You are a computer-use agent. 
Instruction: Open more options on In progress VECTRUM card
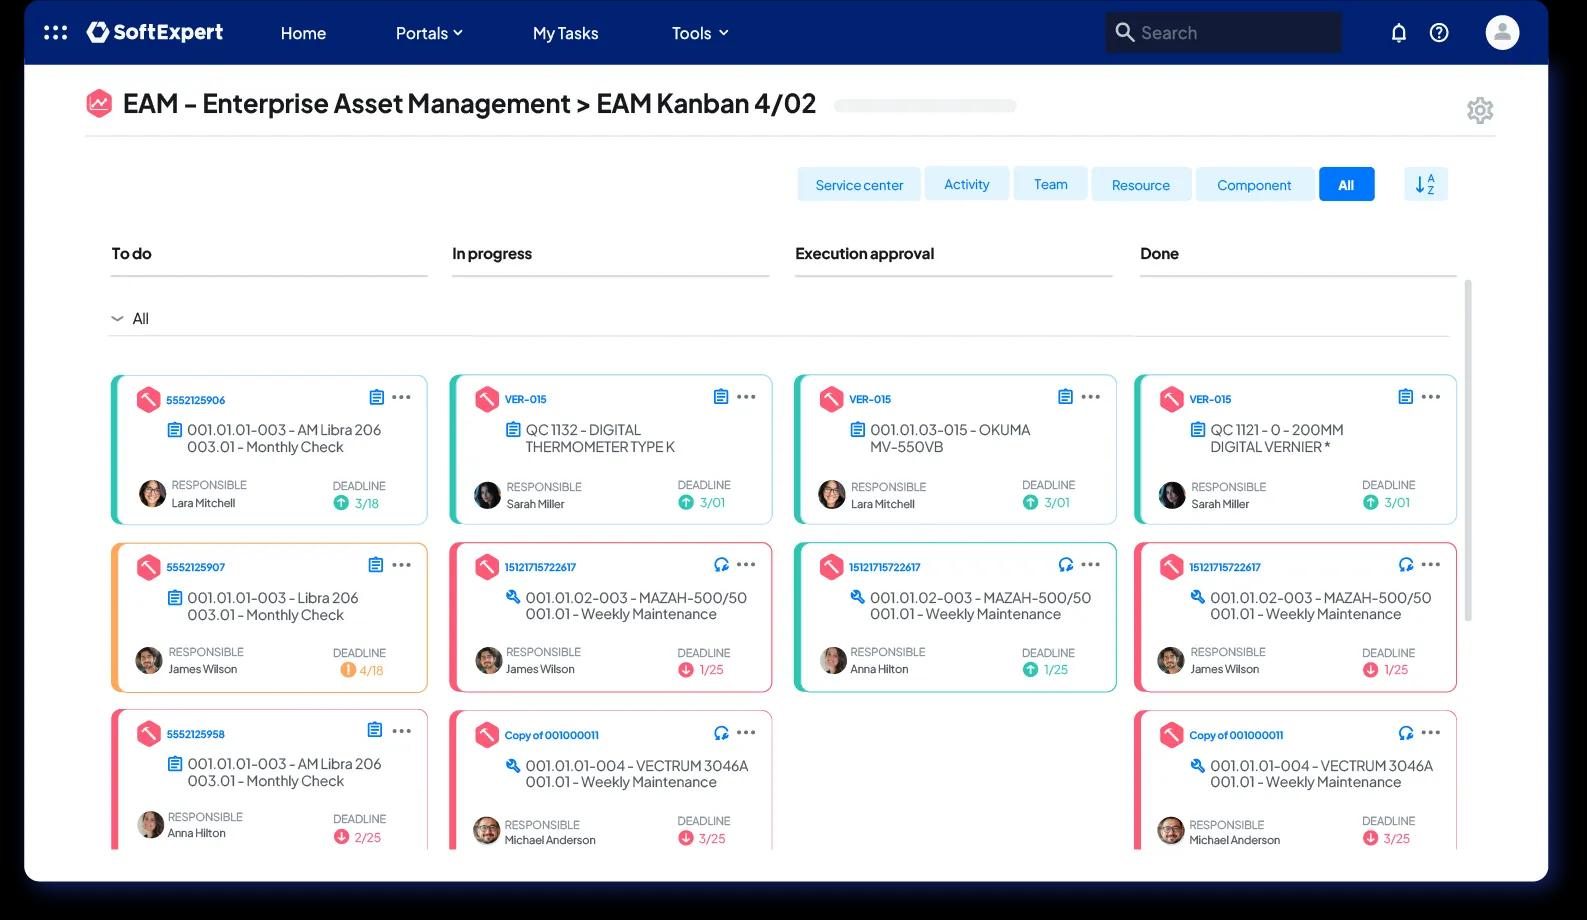coord(746,733)
